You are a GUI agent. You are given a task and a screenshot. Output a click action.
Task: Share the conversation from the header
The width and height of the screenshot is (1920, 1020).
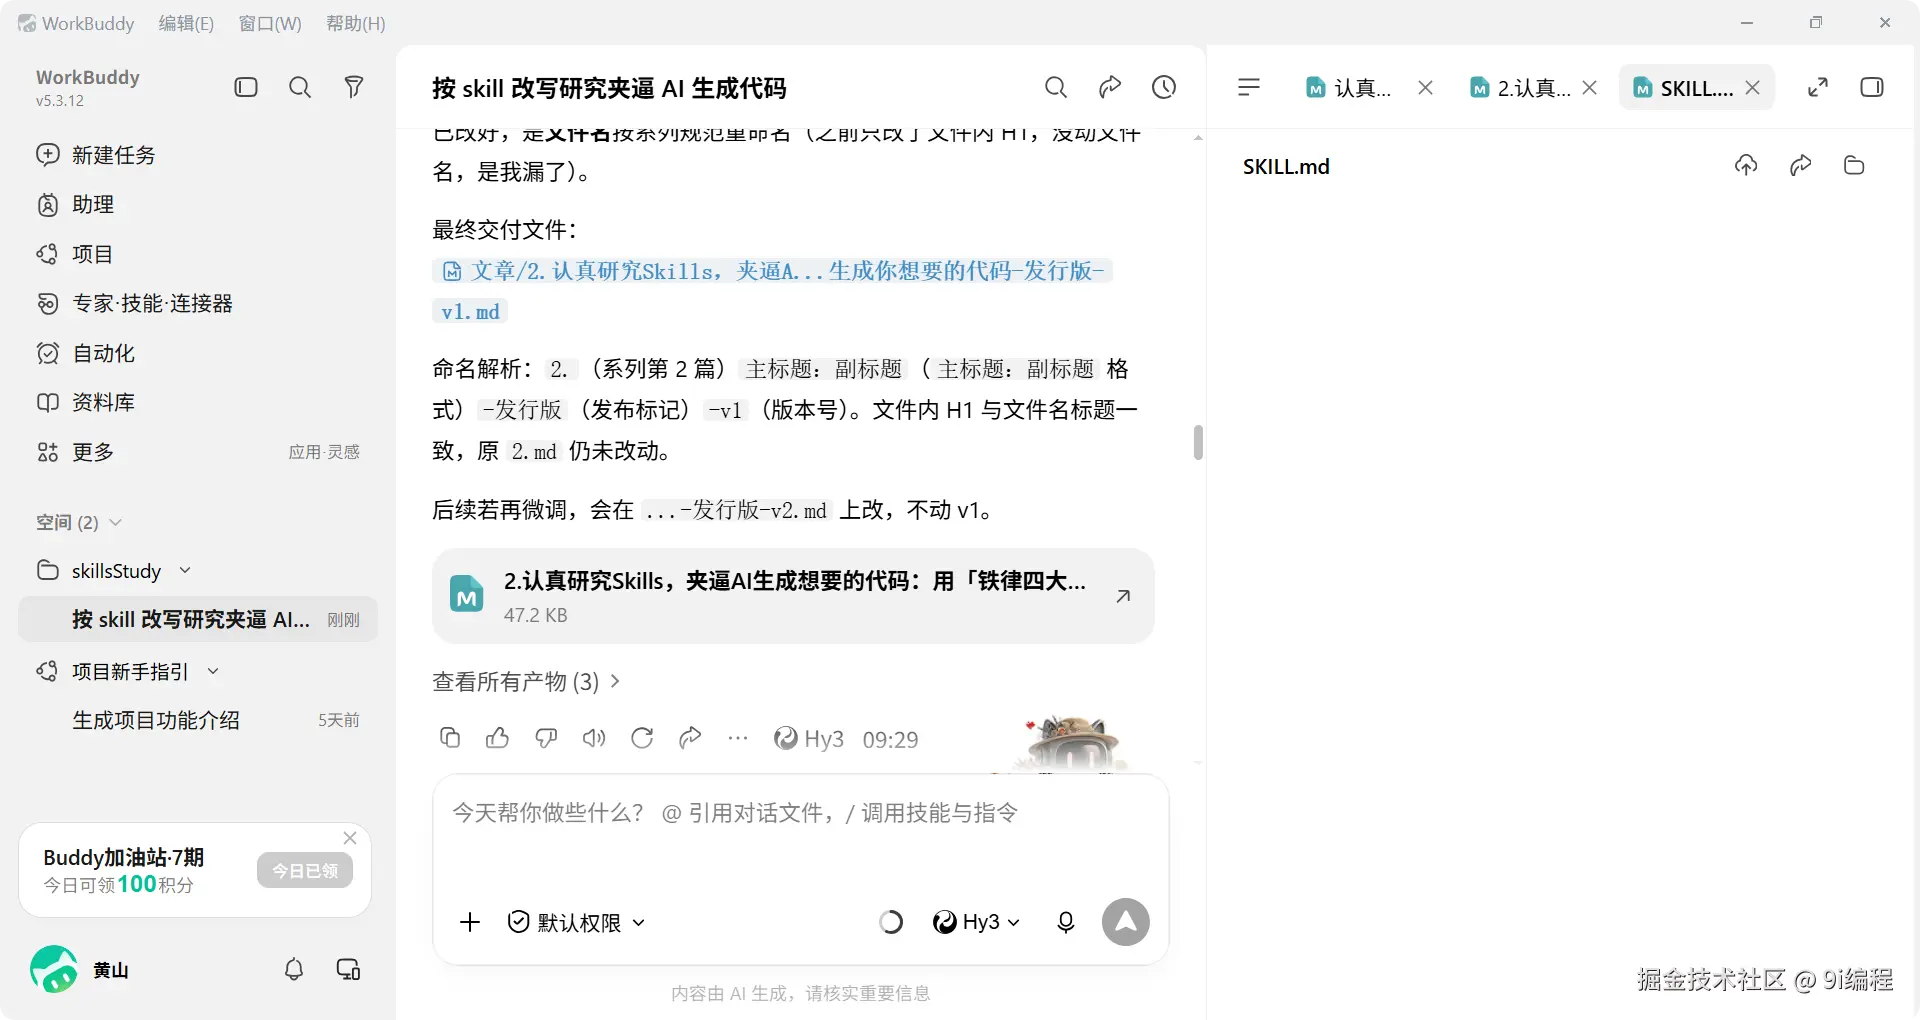pyautogui.click(x=1110, y=88)
